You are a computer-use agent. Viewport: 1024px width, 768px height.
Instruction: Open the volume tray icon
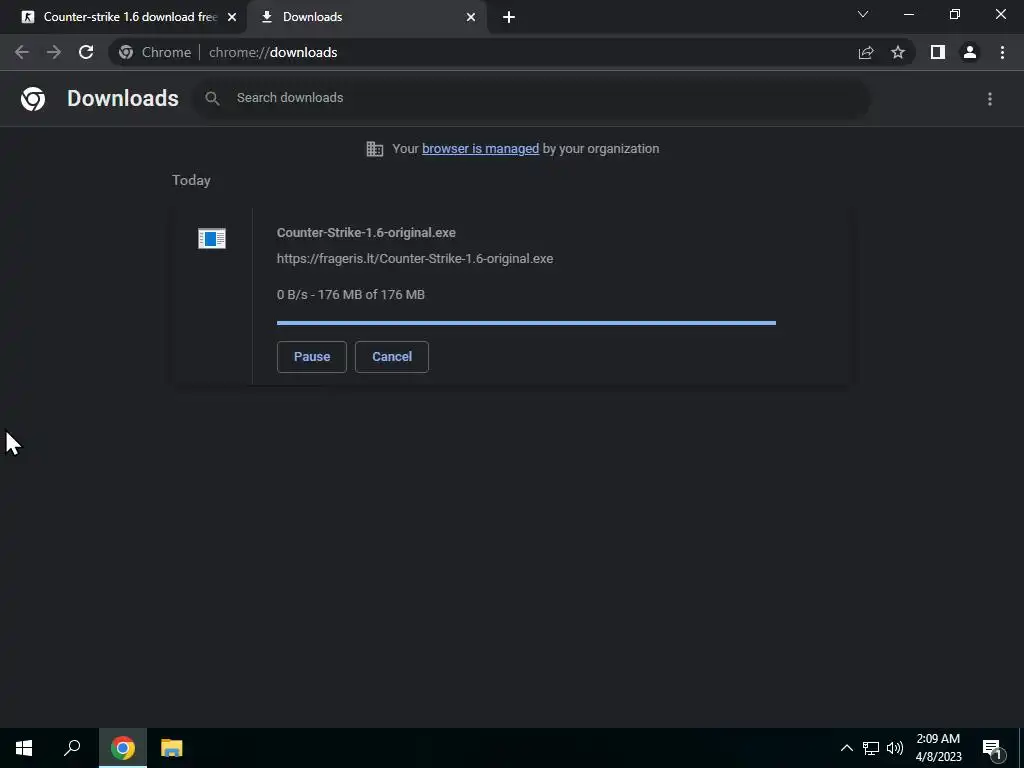tap(895, 748)
